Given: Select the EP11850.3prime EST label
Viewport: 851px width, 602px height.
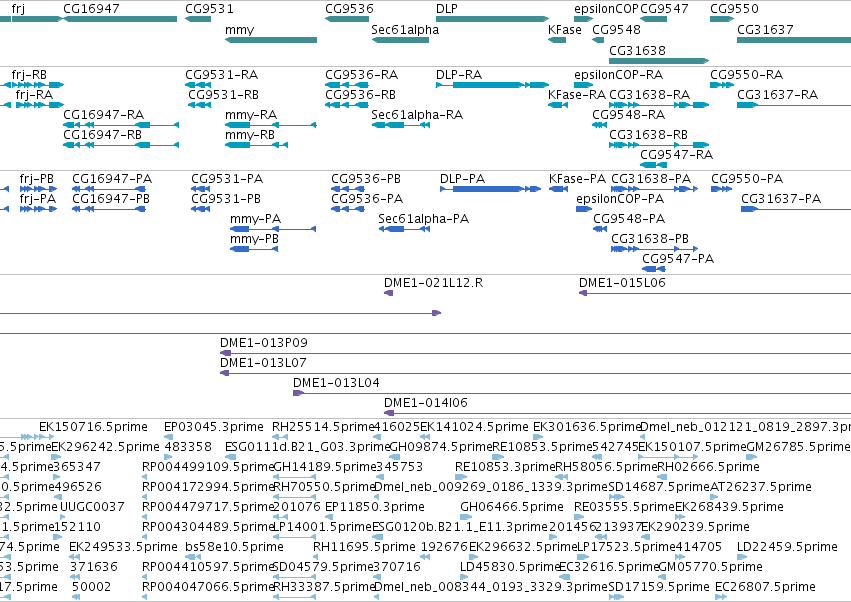Looking at the screenshot, I should pyautogui.click(x=374, y=507).
